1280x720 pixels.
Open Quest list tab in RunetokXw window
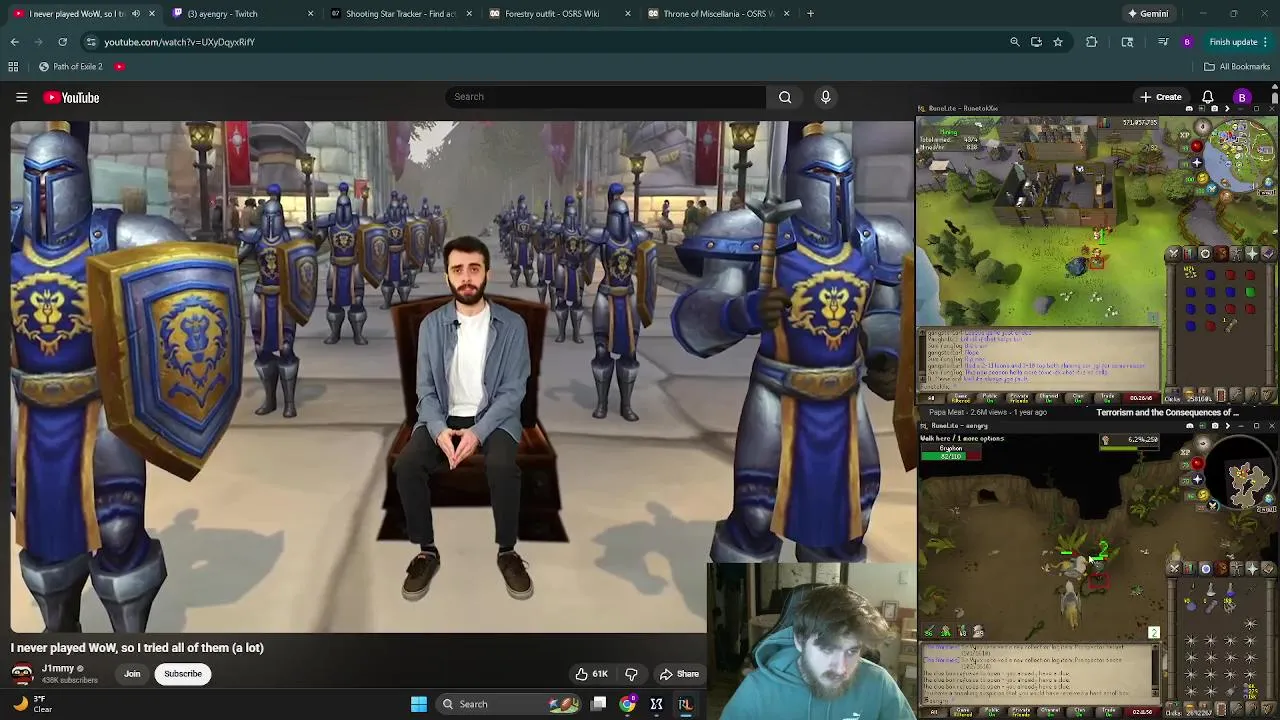[1205, 253]
